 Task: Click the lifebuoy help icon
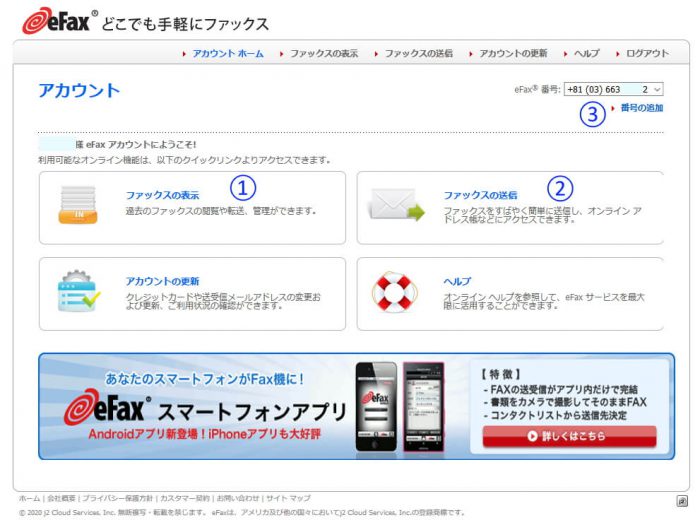tap(394, 292)
